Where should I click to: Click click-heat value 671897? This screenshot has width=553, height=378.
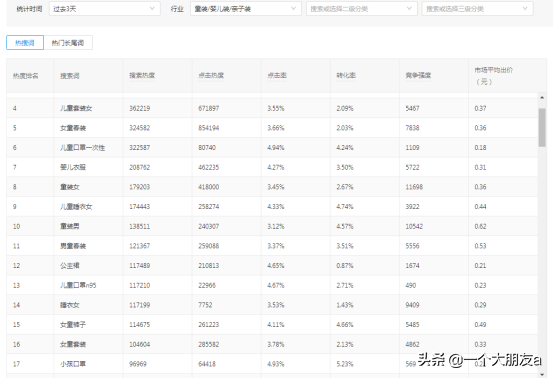tap(209, 108)
